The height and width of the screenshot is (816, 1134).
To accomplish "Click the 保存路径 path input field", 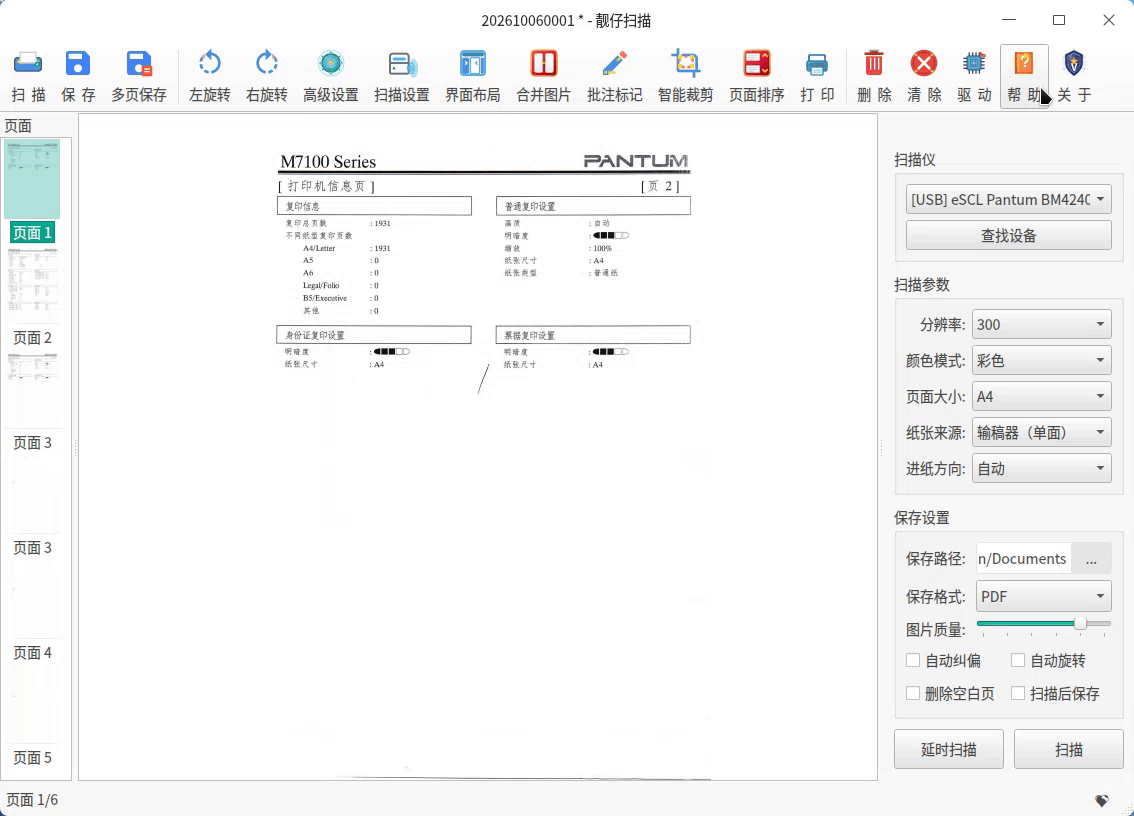I will (1023, 559).
